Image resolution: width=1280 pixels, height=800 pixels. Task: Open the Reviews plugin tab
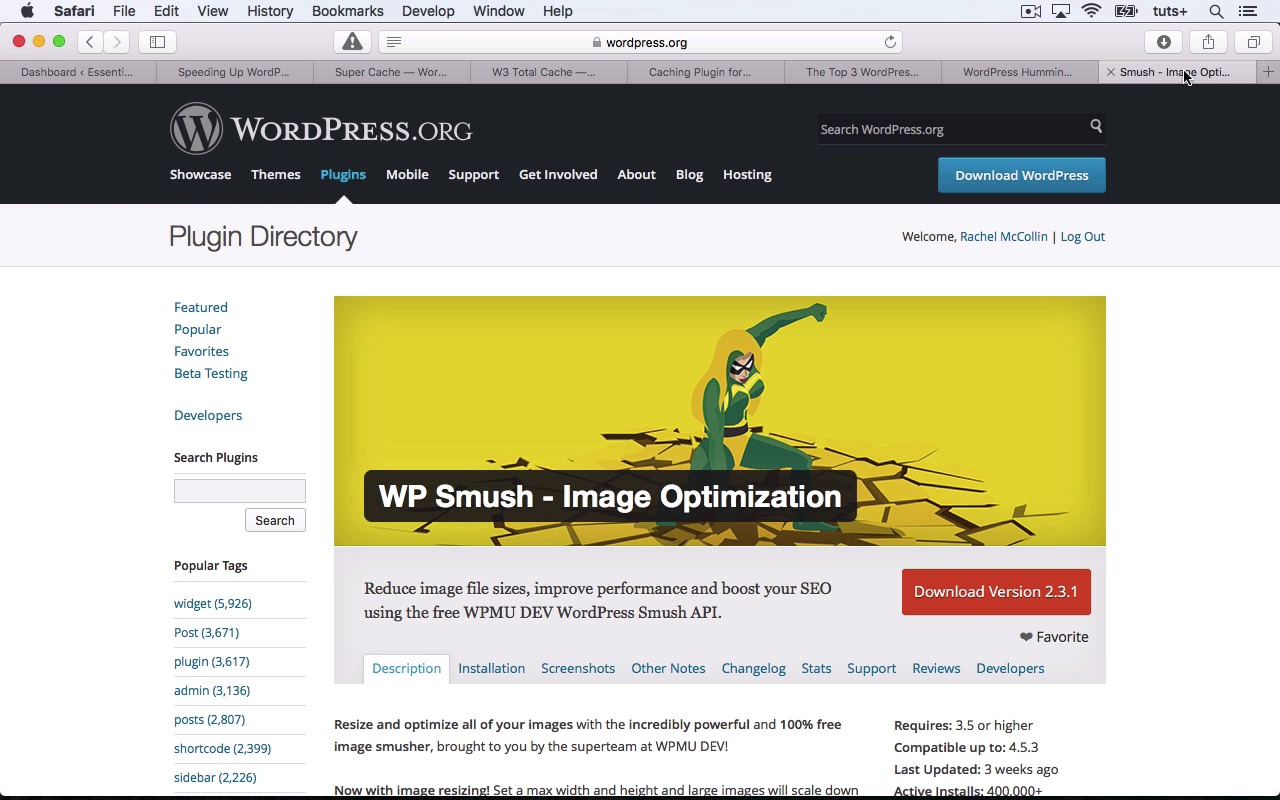936,668
